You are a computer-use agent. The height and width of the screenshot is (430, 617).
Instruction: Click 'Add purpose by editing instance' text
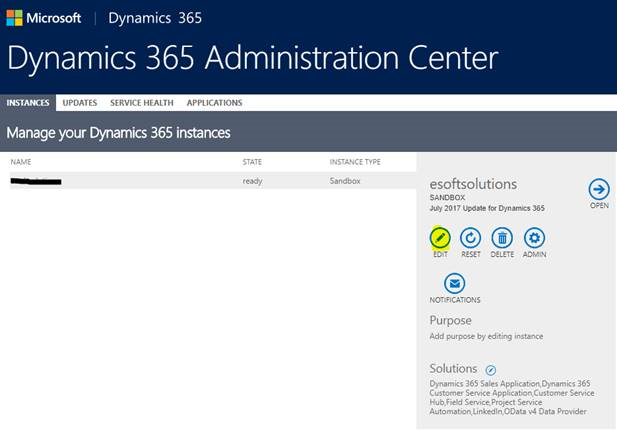pyautogui.click(x=486, y=336)
